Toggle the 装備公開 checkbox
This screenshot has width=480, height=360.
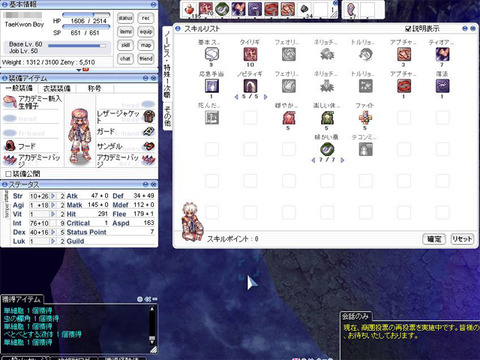(x=9, y=173)
